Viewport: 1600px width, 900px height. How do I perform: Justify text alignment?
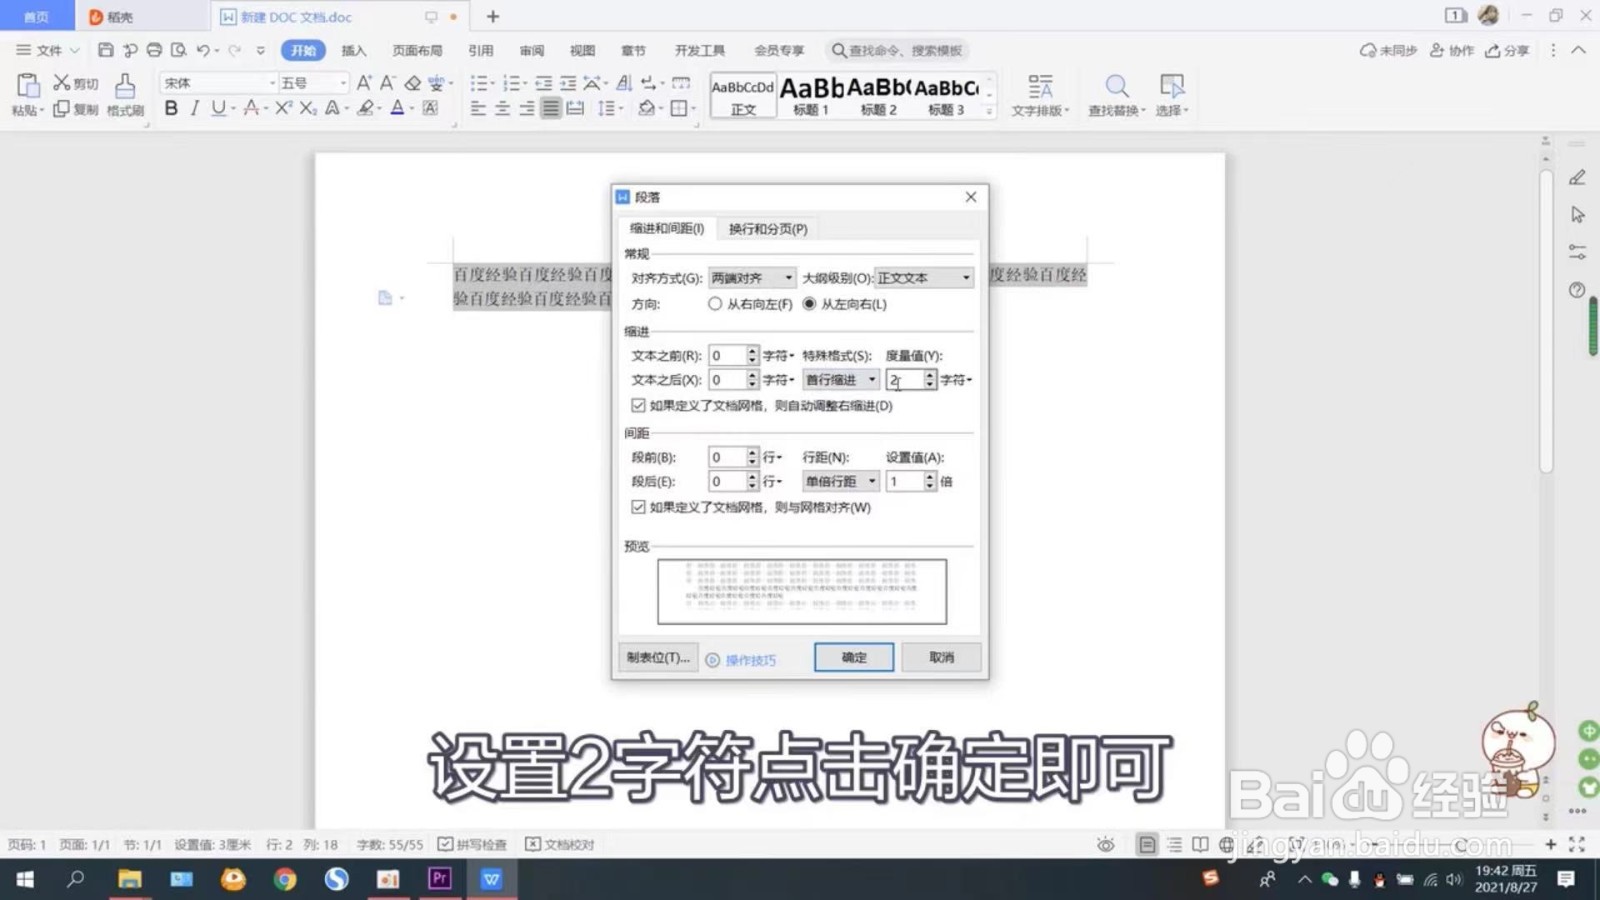point(550,108)
